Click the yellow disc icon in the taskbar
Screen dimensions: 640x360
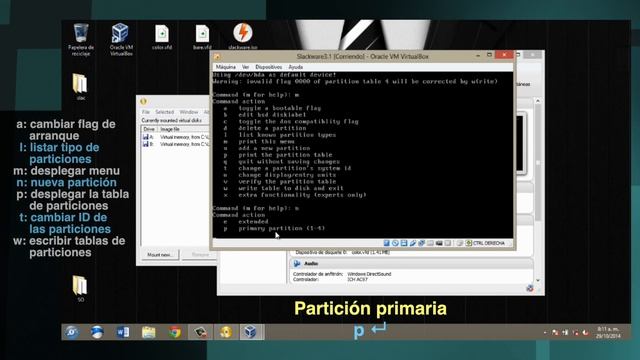(x=226, y=332)
